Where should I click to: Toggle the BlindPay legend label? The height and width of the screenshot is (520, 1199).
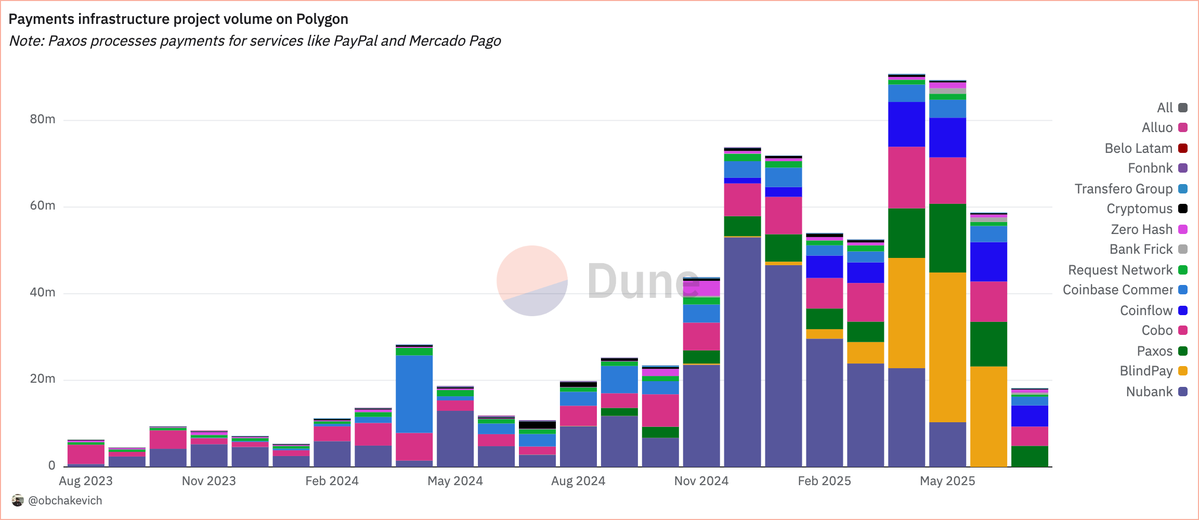pyautogui.click(x=1147, y=371)
